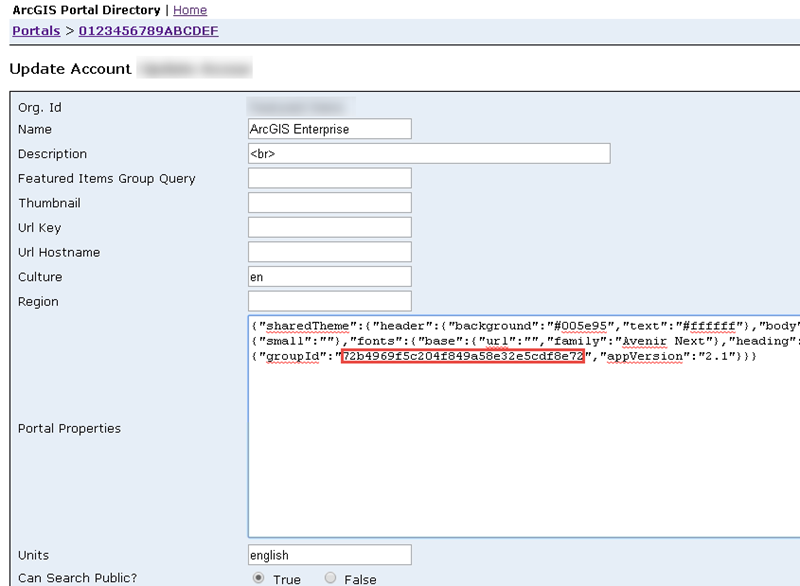This screenshot has height=586, width=800.
Task: Click the Units label
Action: click(34, 555)
